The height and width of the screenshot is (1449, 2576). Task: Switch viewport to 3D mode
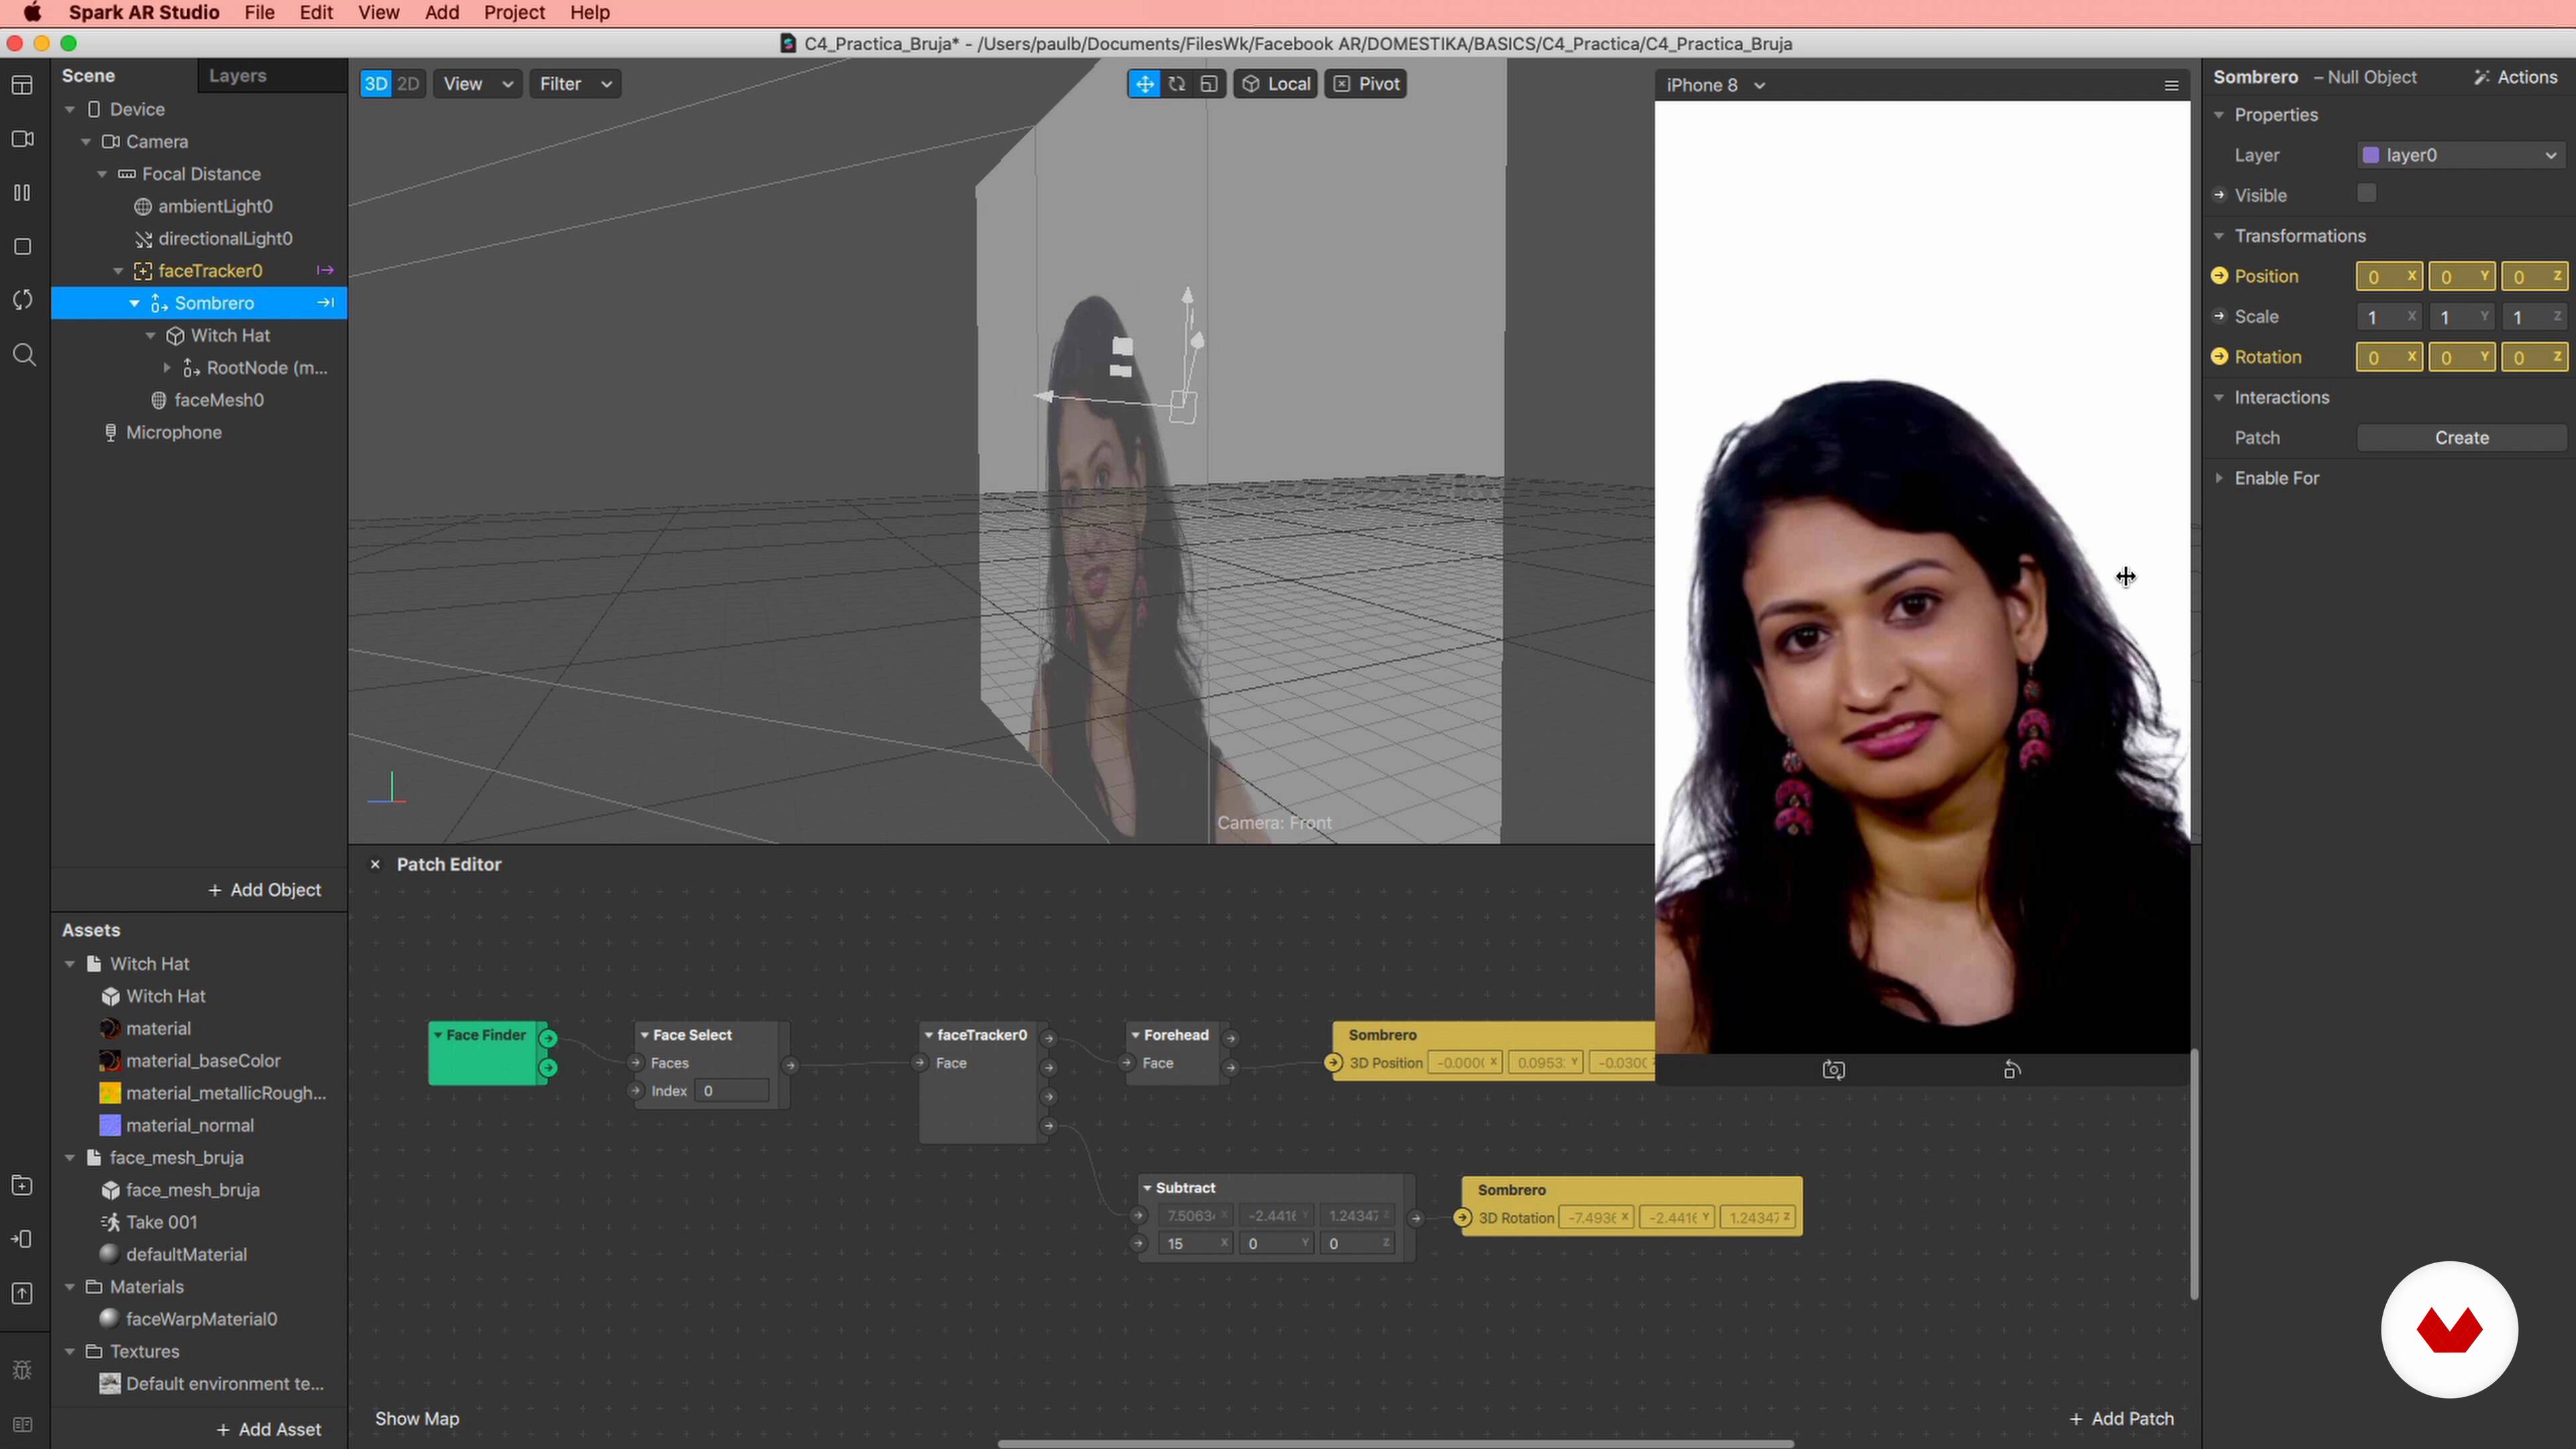(376, 84)
